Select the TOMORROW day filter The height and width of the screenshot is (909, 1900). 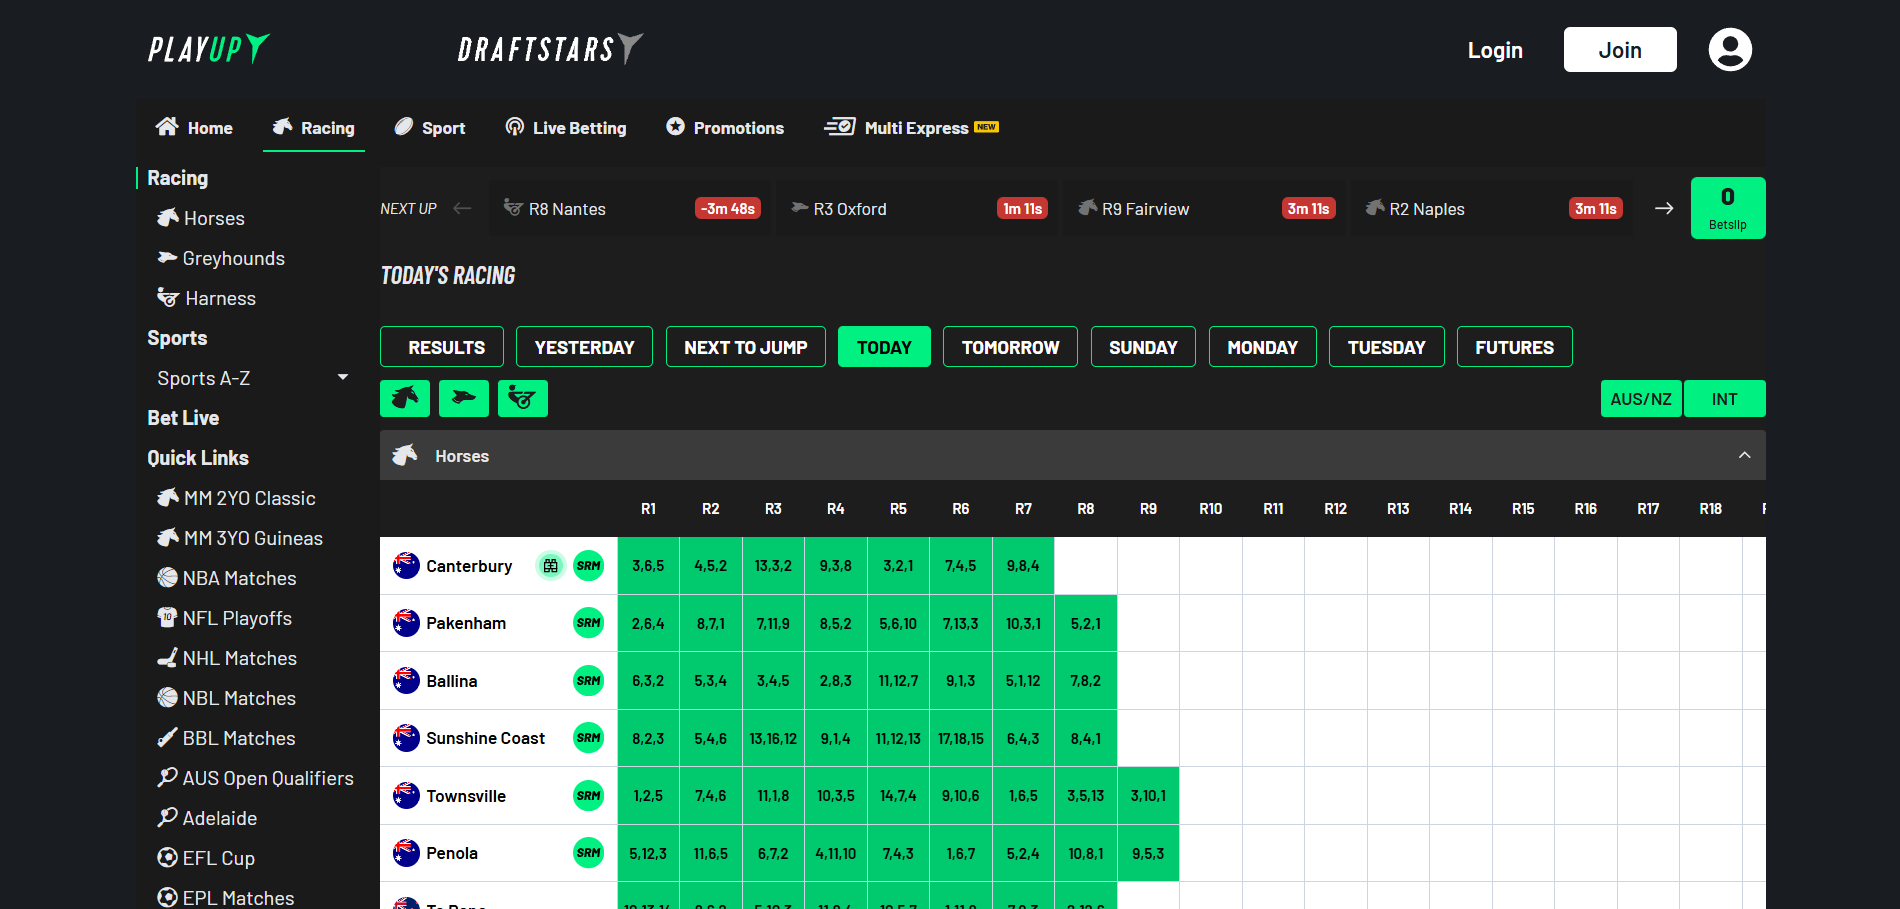pyautogui.click(x=1010, y=347)
